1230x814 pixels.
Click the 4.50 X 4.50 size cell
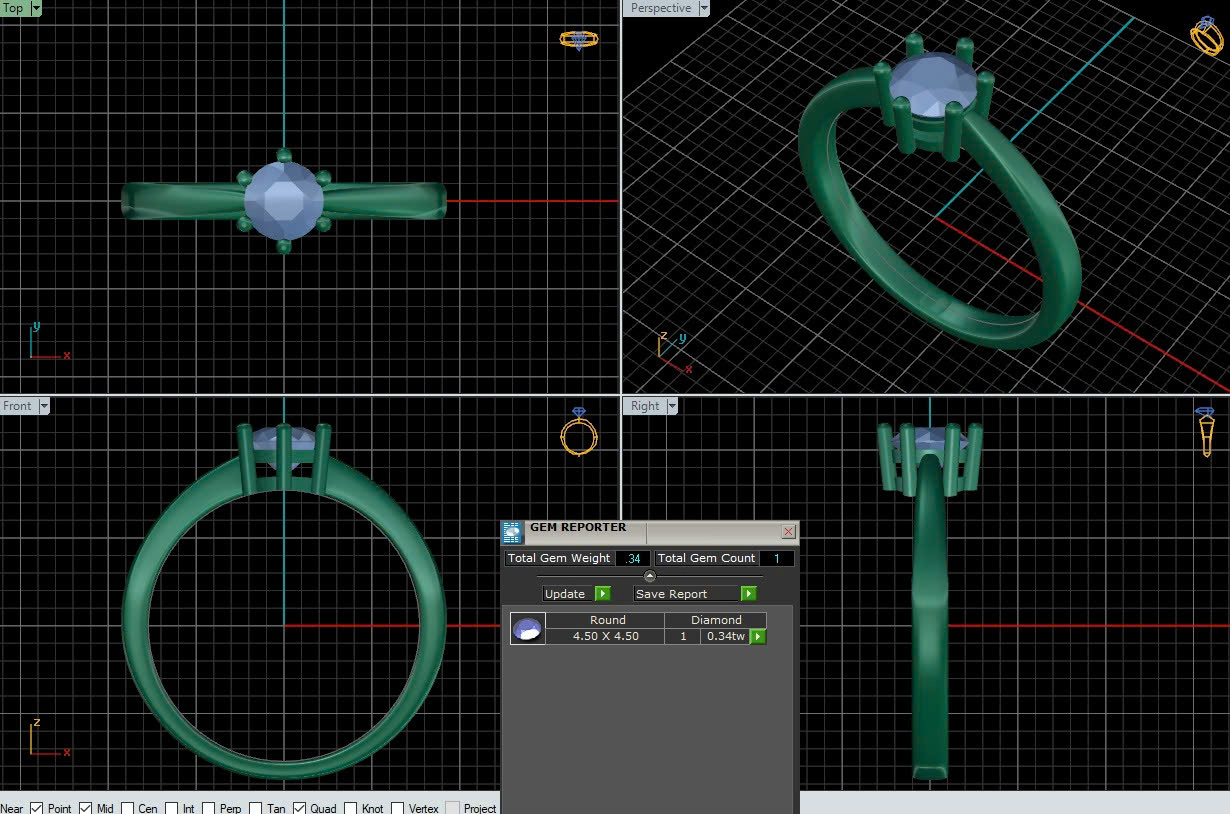tap(606, 636)
